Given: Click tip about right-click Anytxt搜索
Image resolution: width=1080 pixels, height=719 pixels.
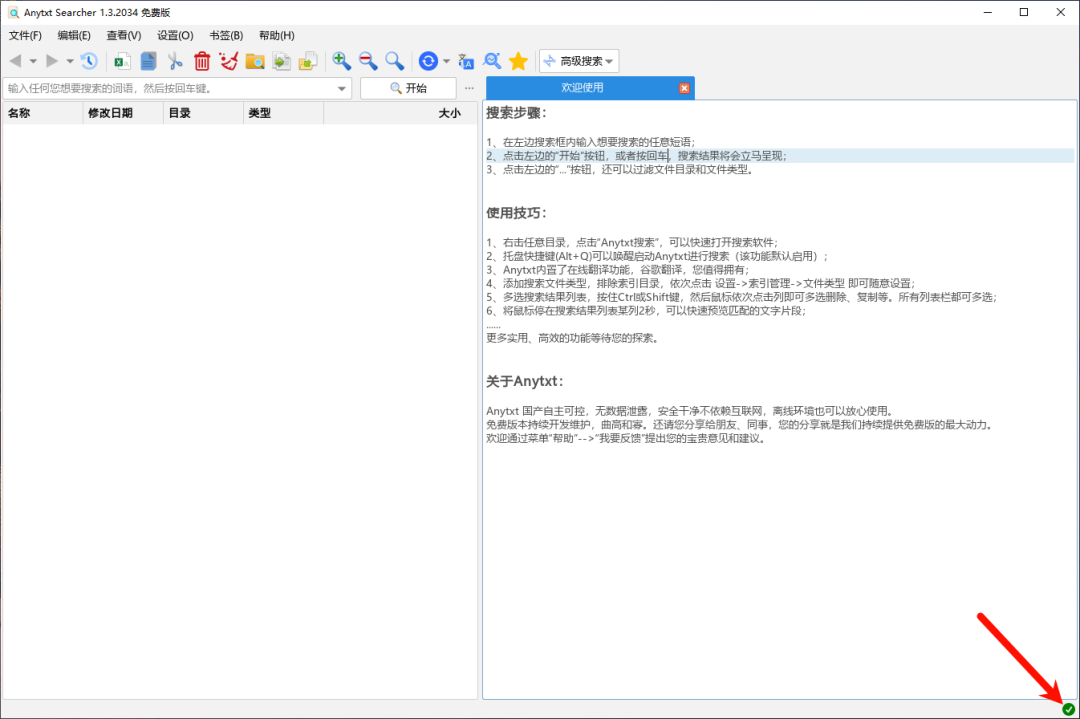Looking at the screenshot, I should tap(632, 242).
